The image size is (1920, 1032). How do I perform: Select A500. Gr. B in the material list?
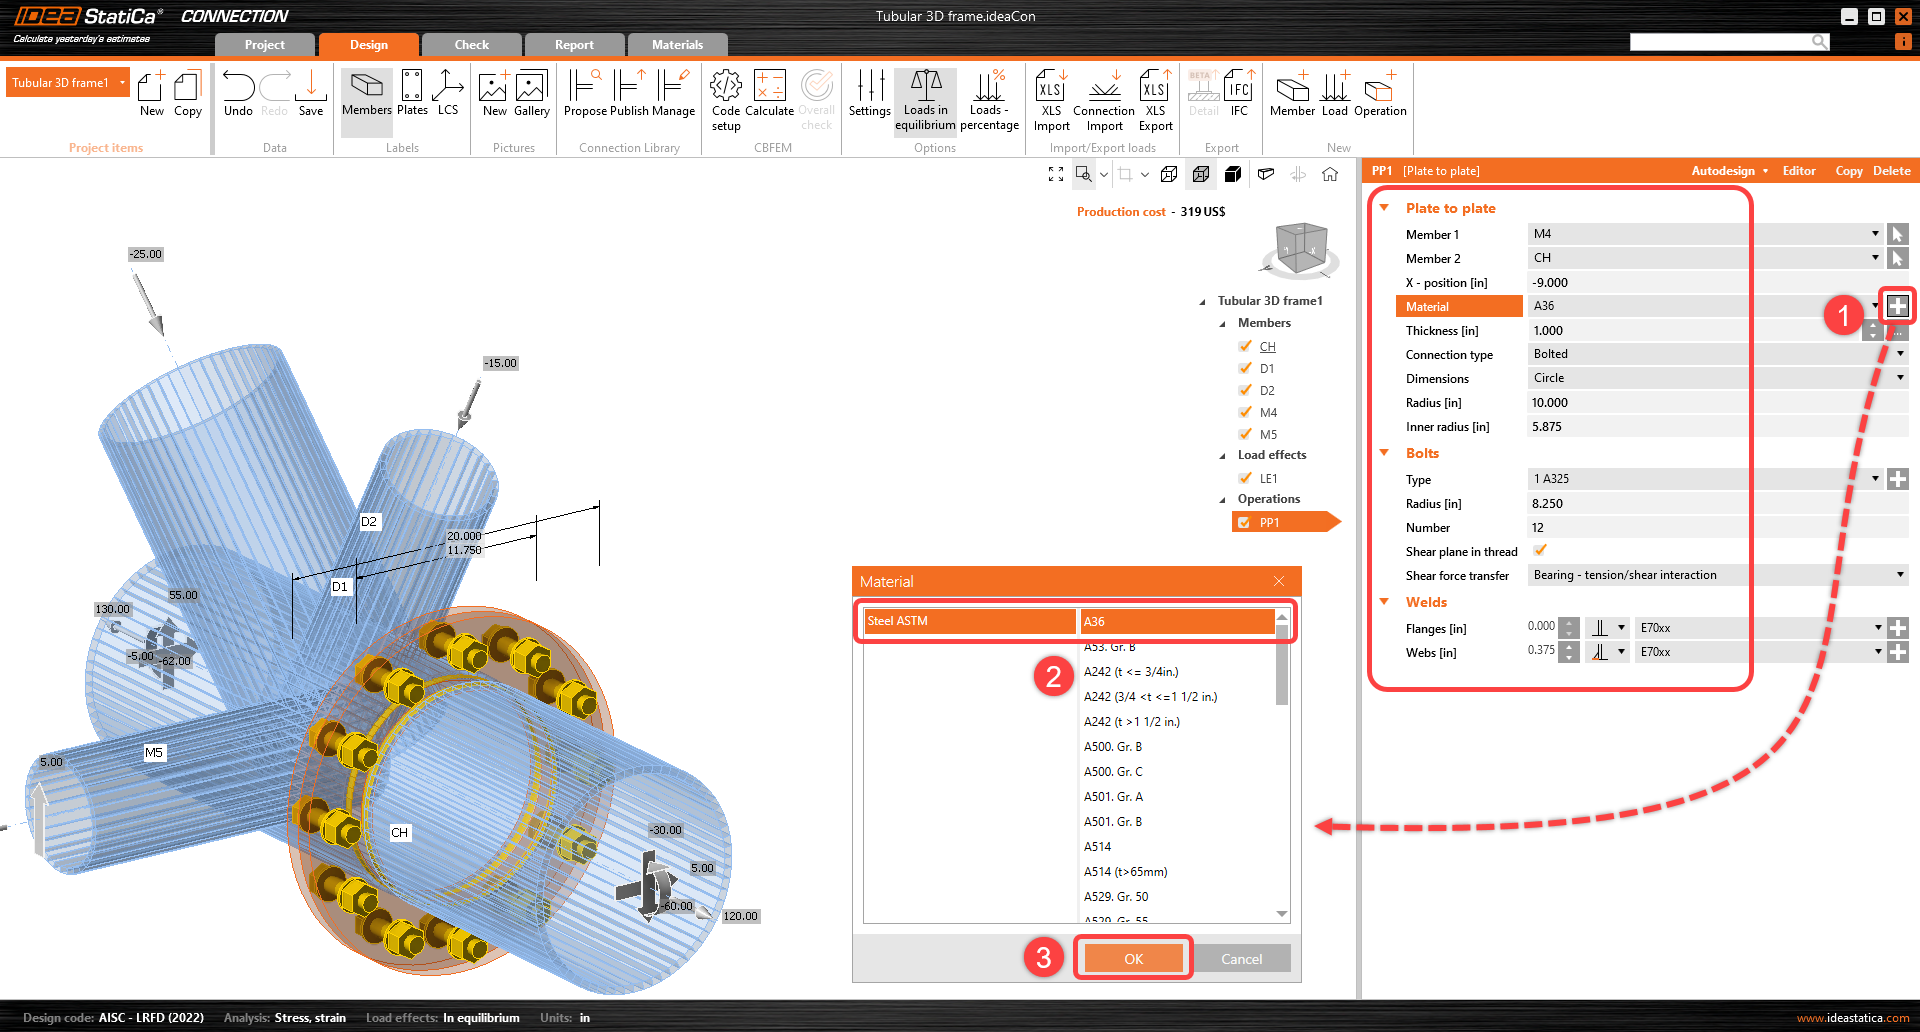pyautogui.click(x=1113, y=747)
